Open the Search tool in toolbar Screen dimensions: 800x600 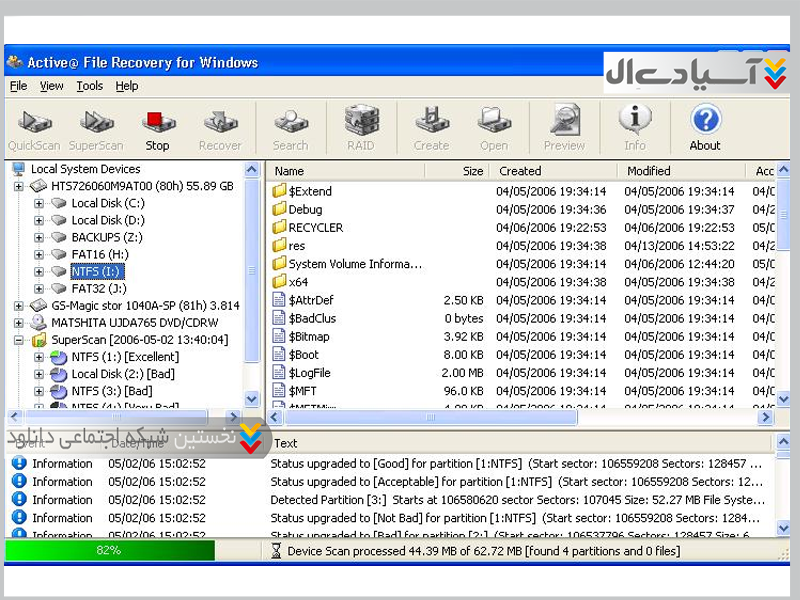pos(290,128)
